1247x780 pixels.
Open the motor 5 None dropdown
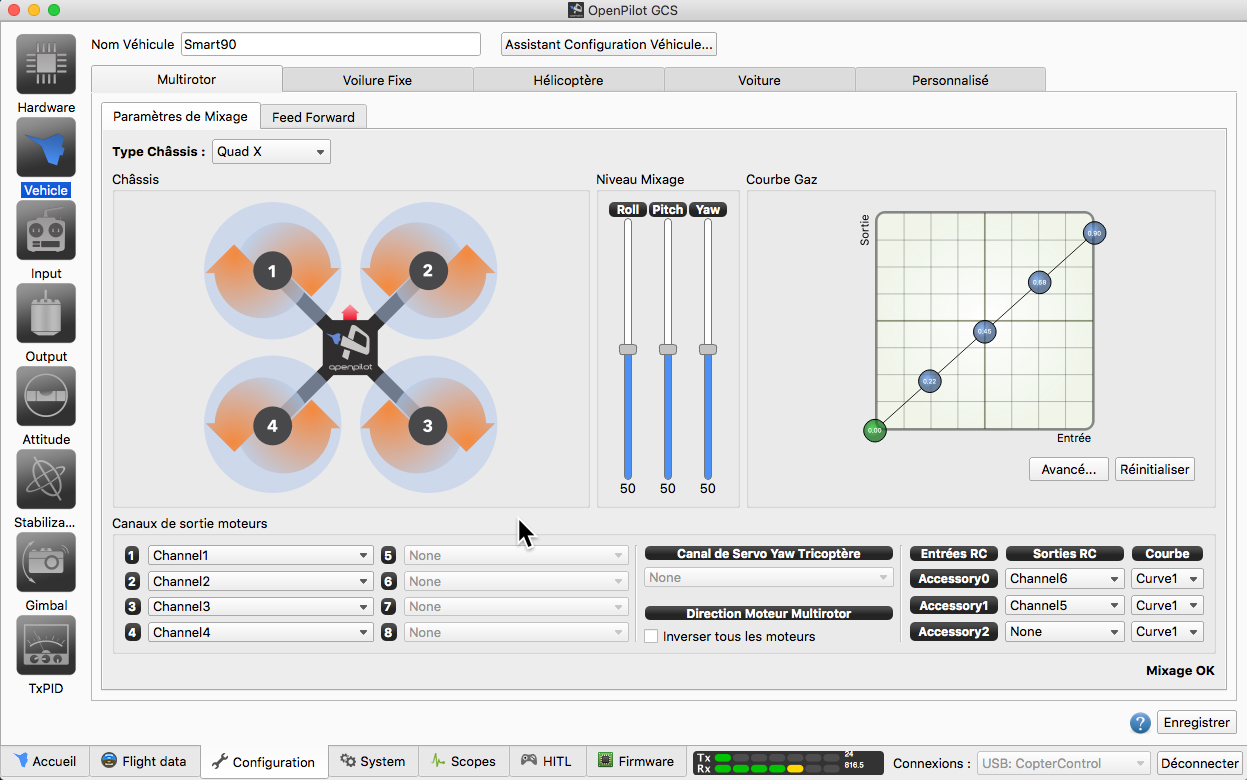click(x=516, y=555)
